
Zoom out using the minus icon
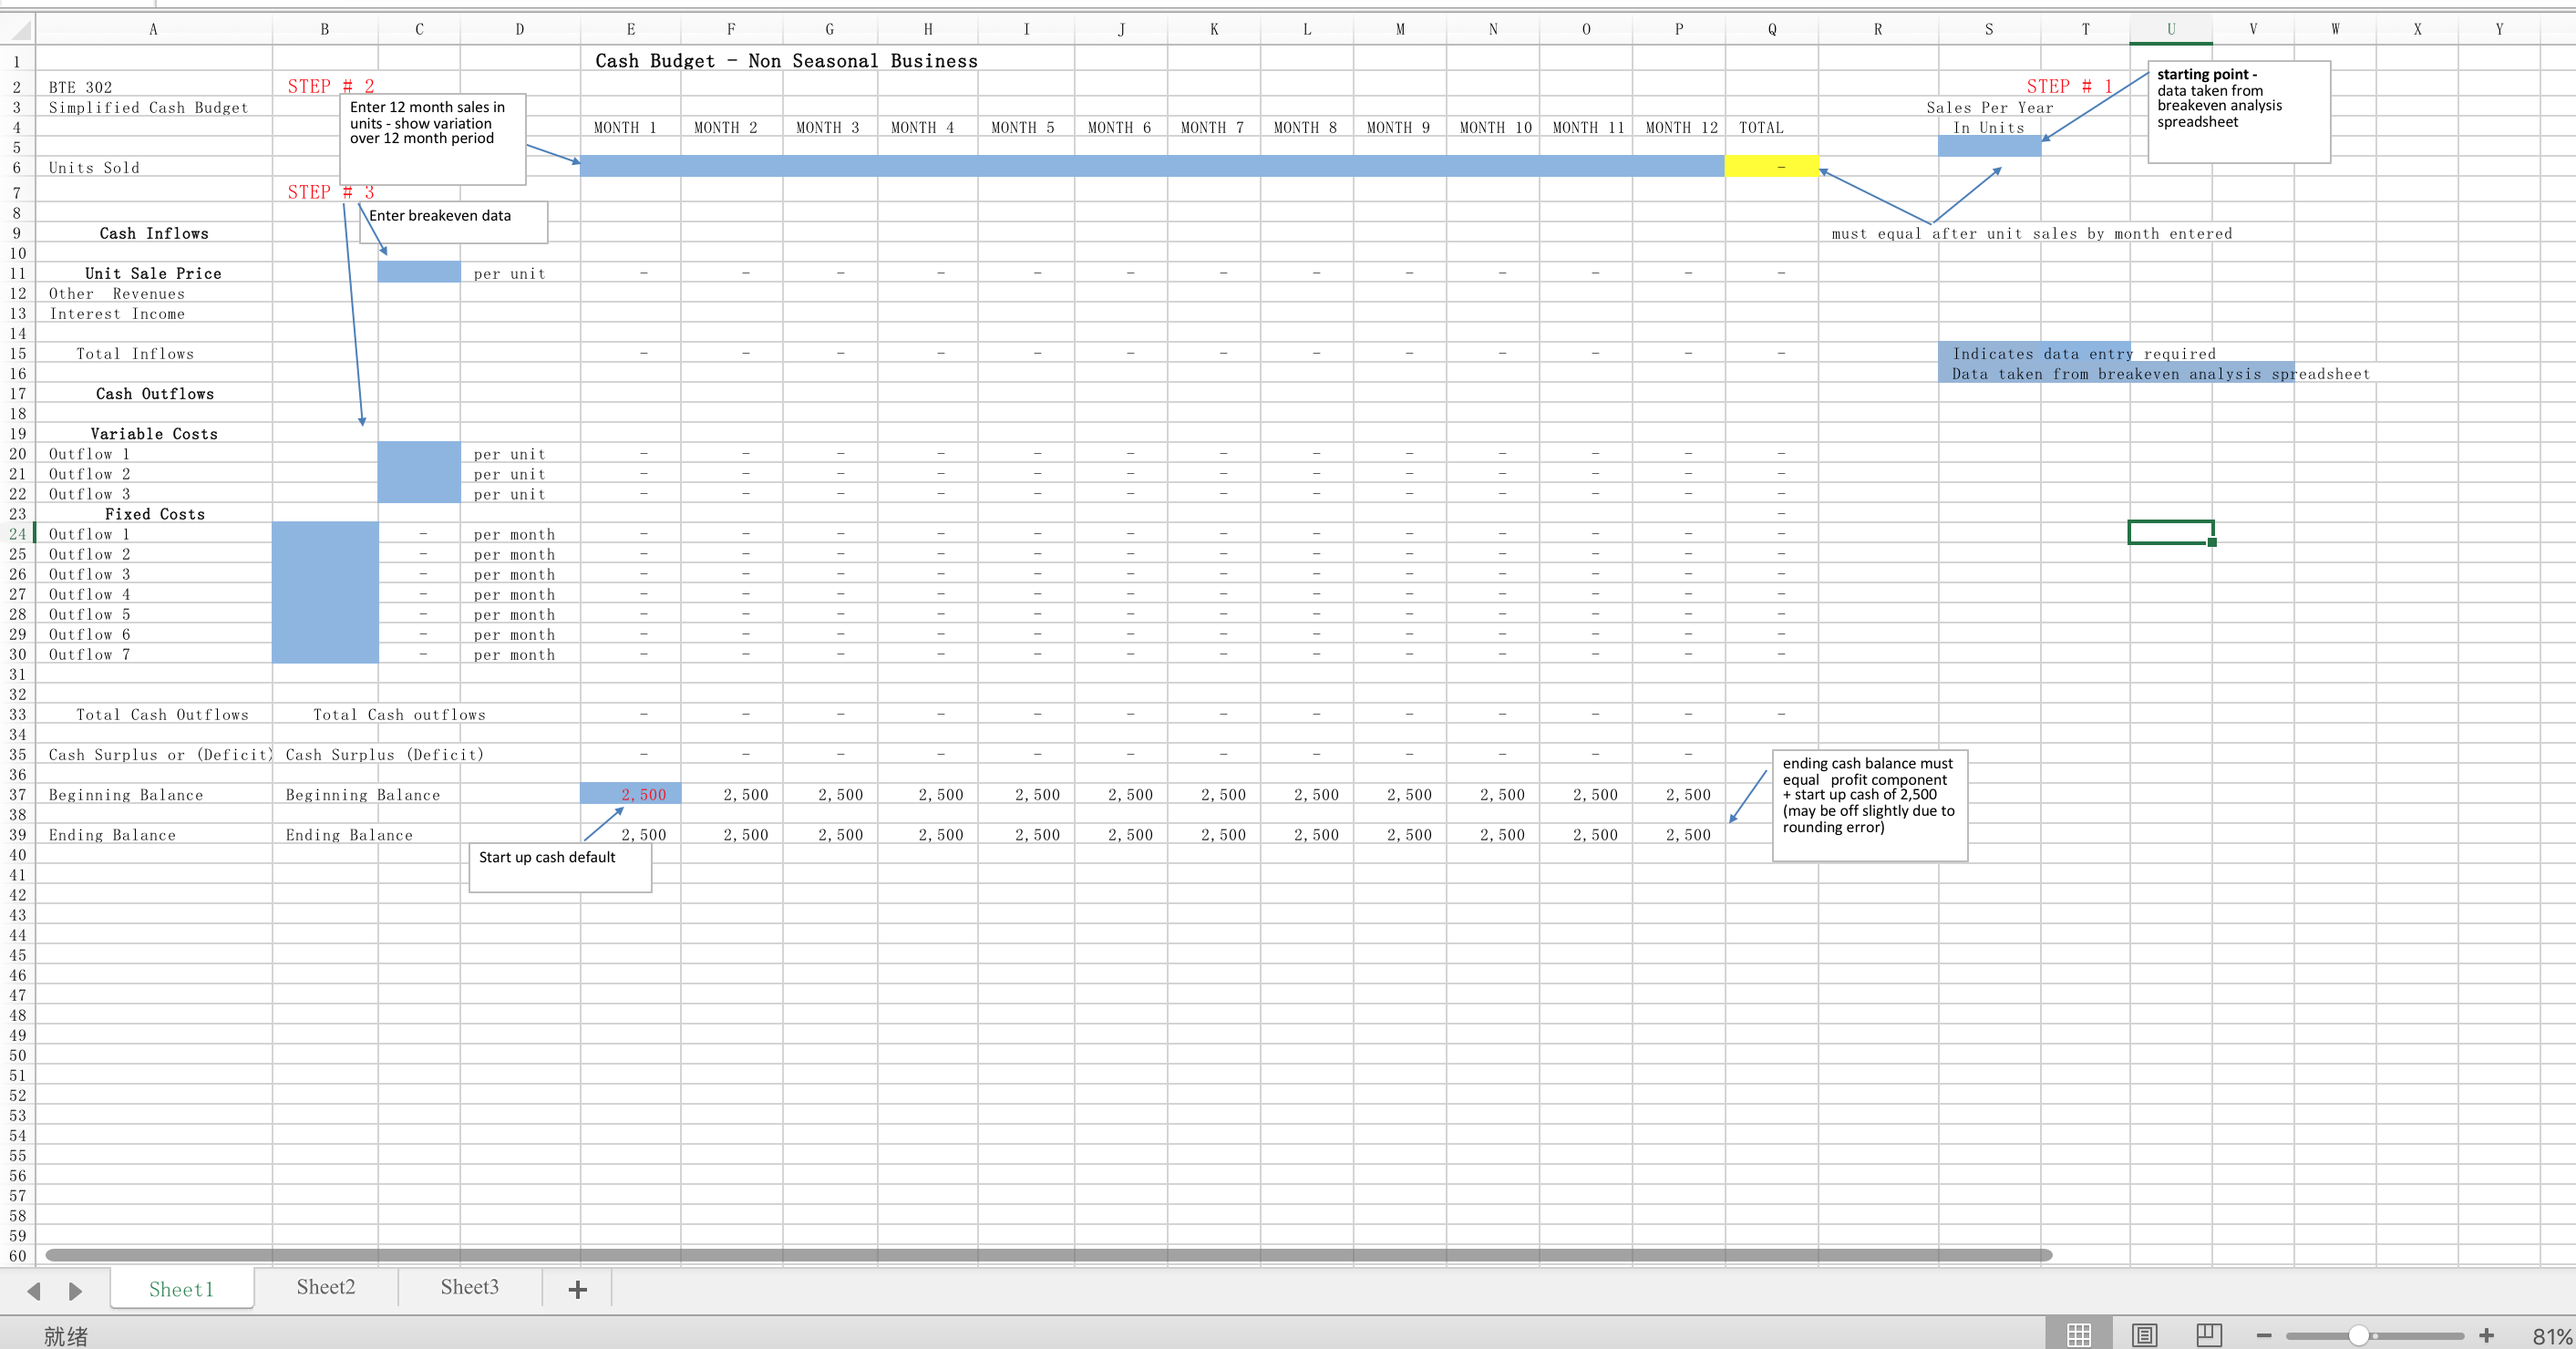coord(2263,1334)
